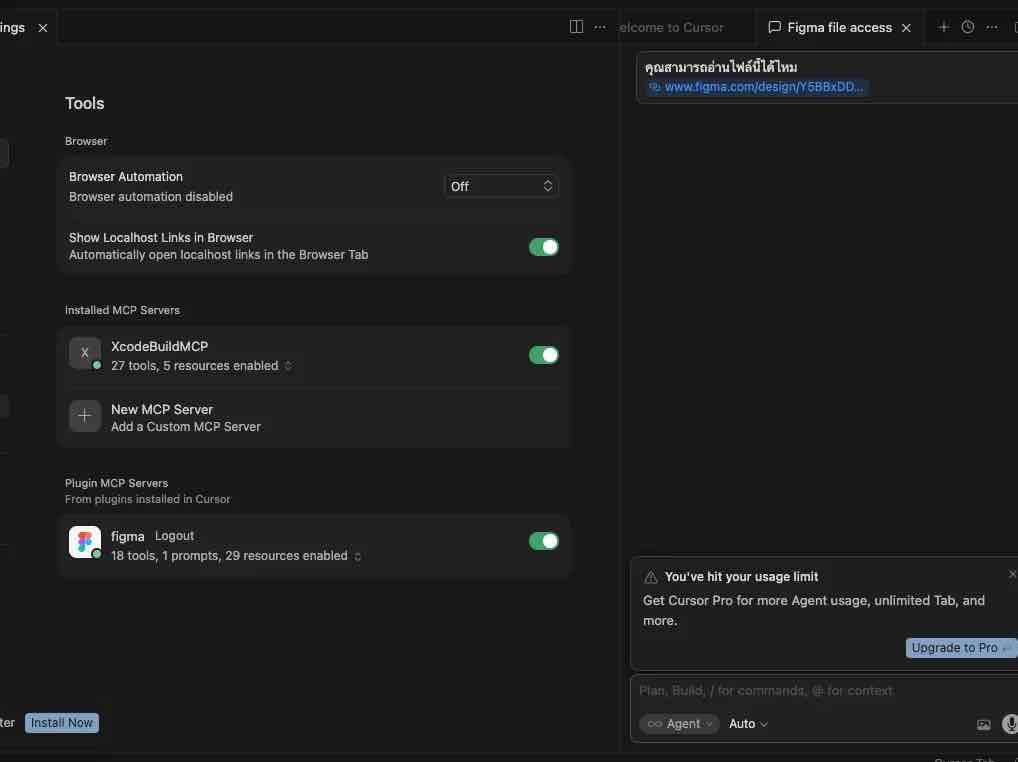Expand XcodeBuildMCP tools and resources list
The image size is (1018, 762).
click(x=288, y=366)
